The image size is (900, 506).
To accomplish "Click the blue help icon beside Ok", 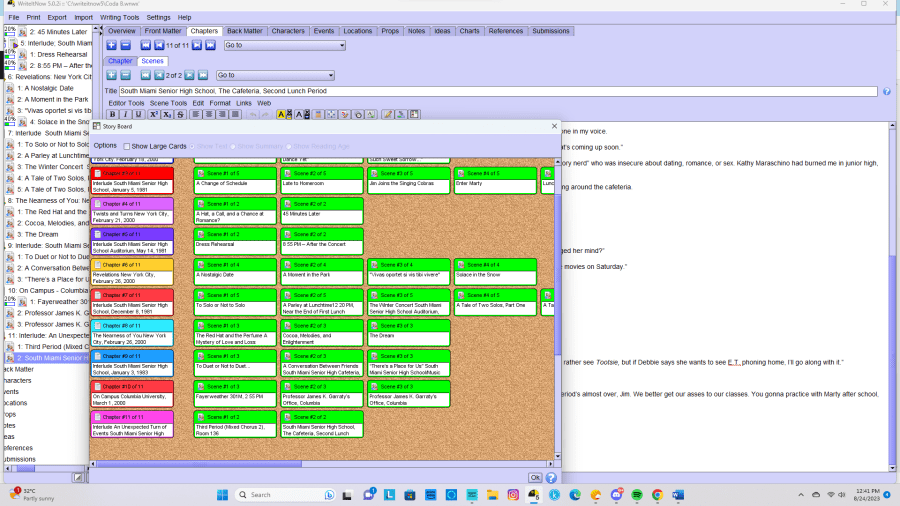I will coord(551,478).
